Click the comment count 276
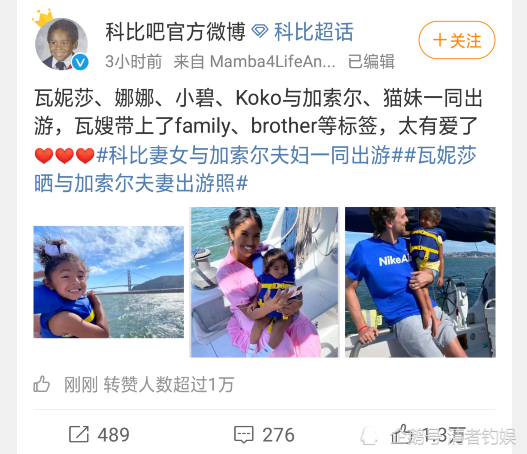 coord(278,435)
